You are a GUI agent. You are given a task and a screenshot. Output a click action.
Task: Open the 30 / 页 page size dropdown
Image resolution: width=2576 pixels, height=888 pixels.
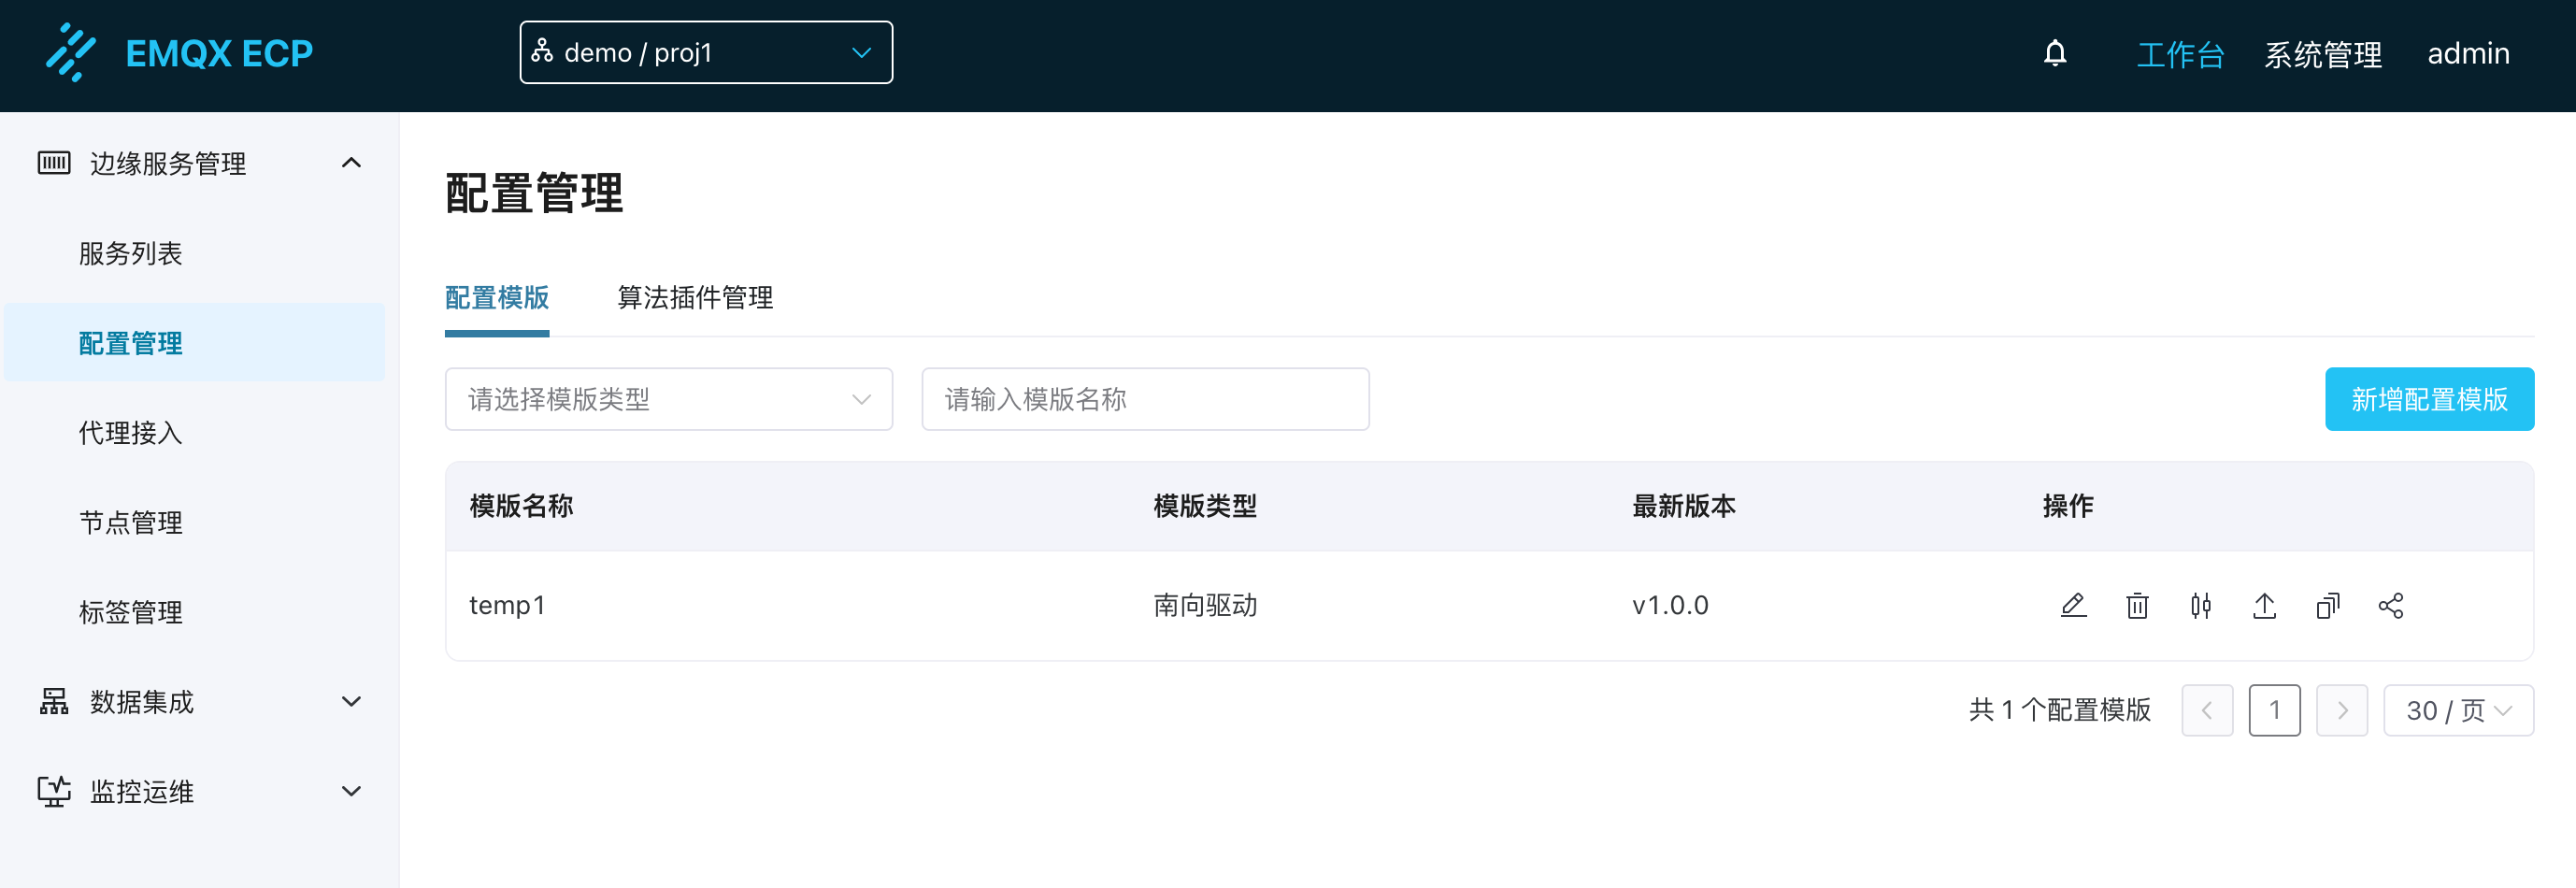click(x=2458, y=710)
